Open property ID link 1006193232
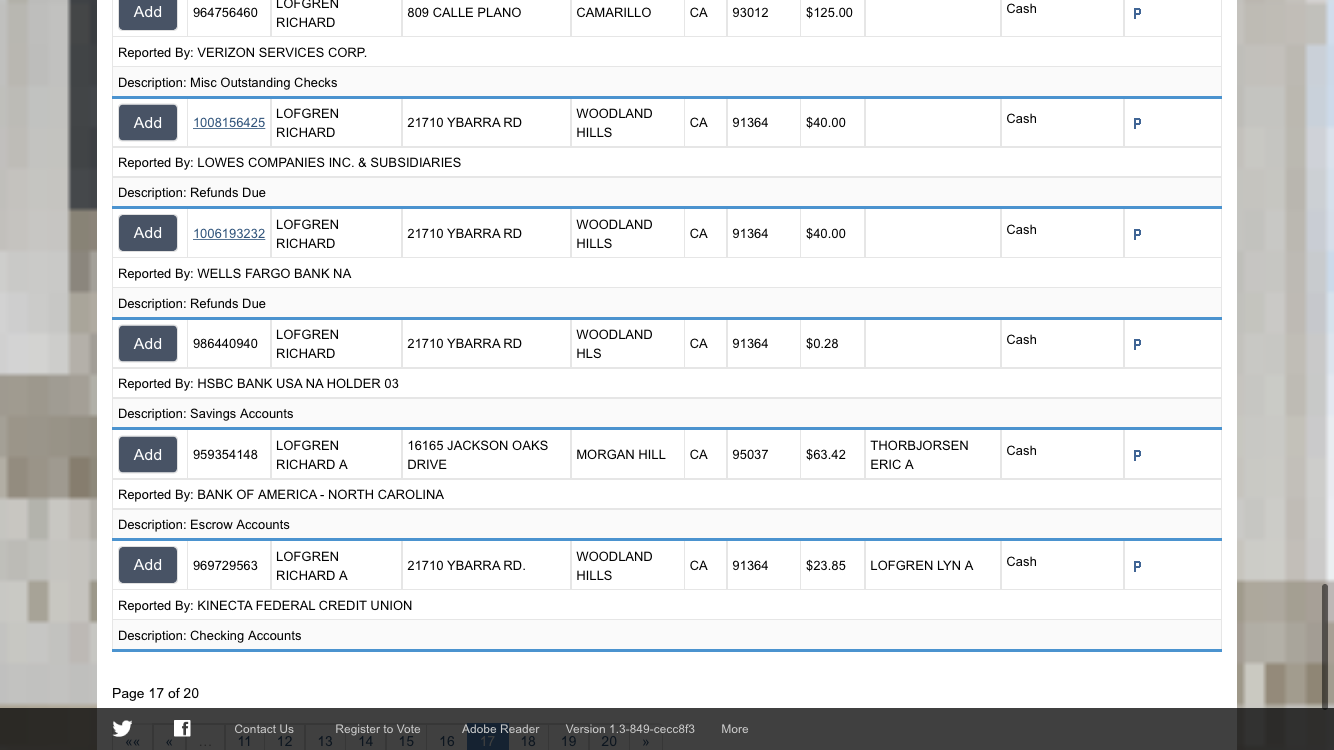The image size is (1334, 750). coord(229,234)
